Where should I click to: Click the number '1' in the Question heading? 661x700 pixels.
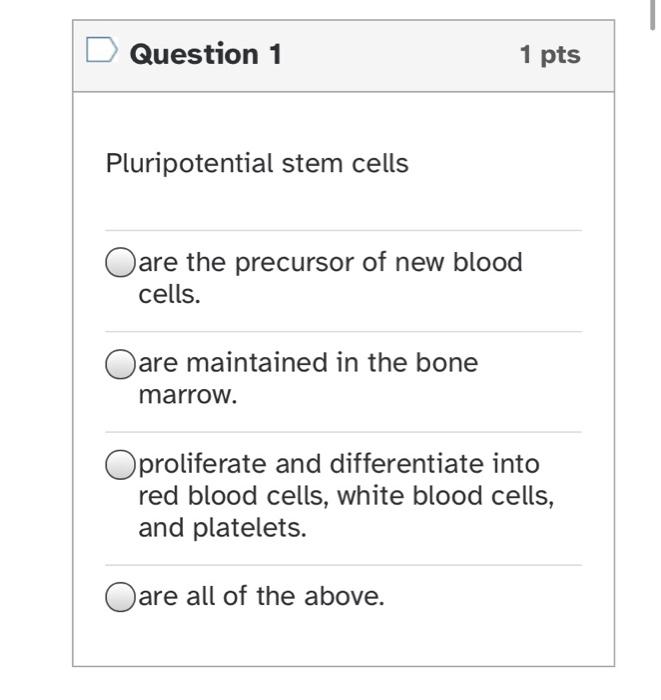274,54
